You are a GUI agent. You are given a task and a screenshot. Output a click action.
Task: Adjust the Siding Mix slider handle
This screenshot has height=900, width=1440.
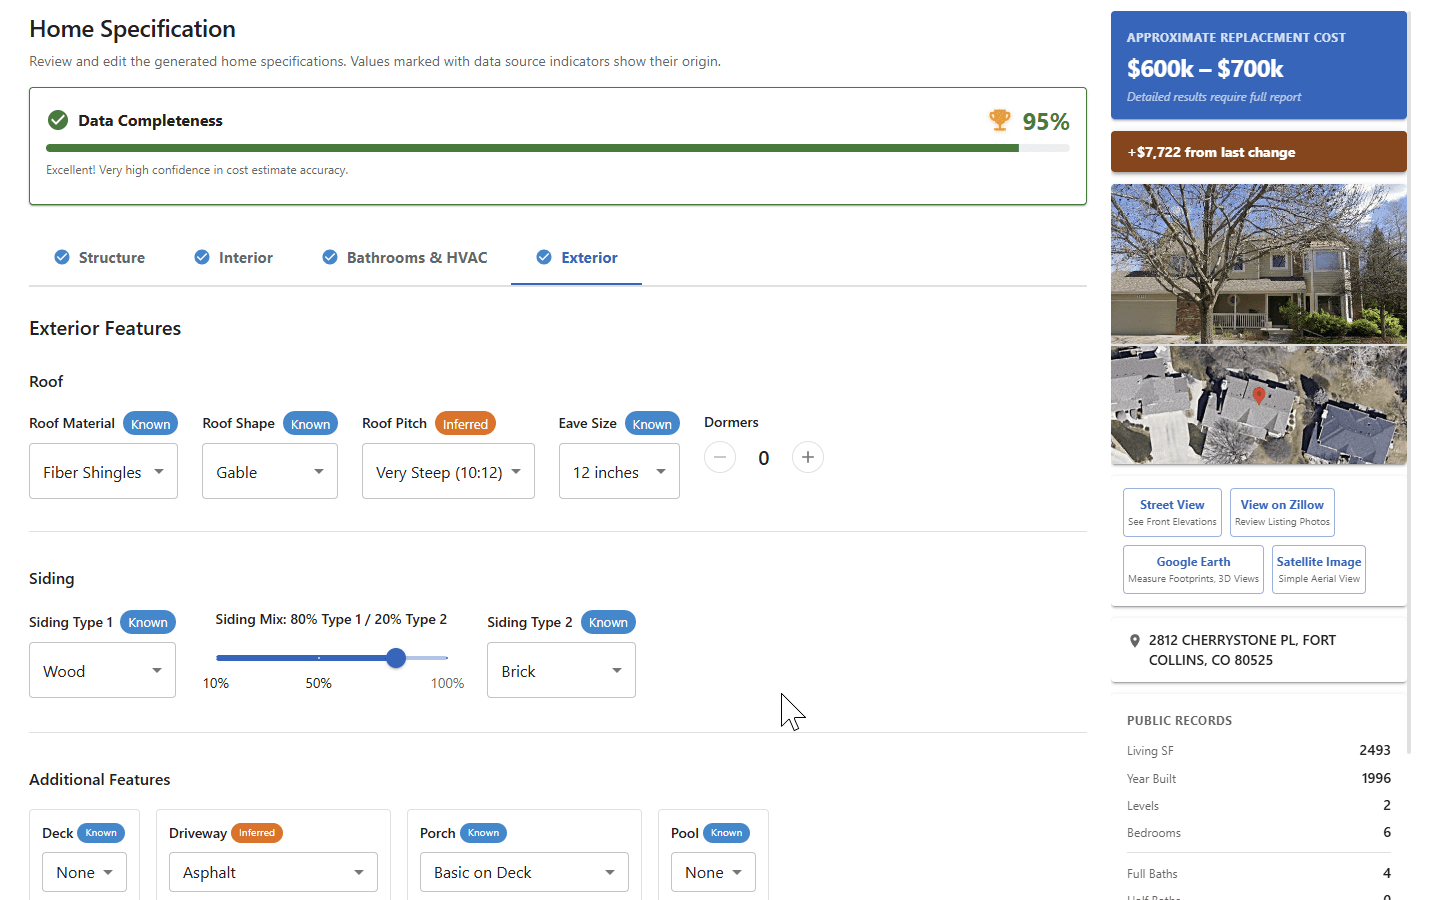tap(396, 658)
